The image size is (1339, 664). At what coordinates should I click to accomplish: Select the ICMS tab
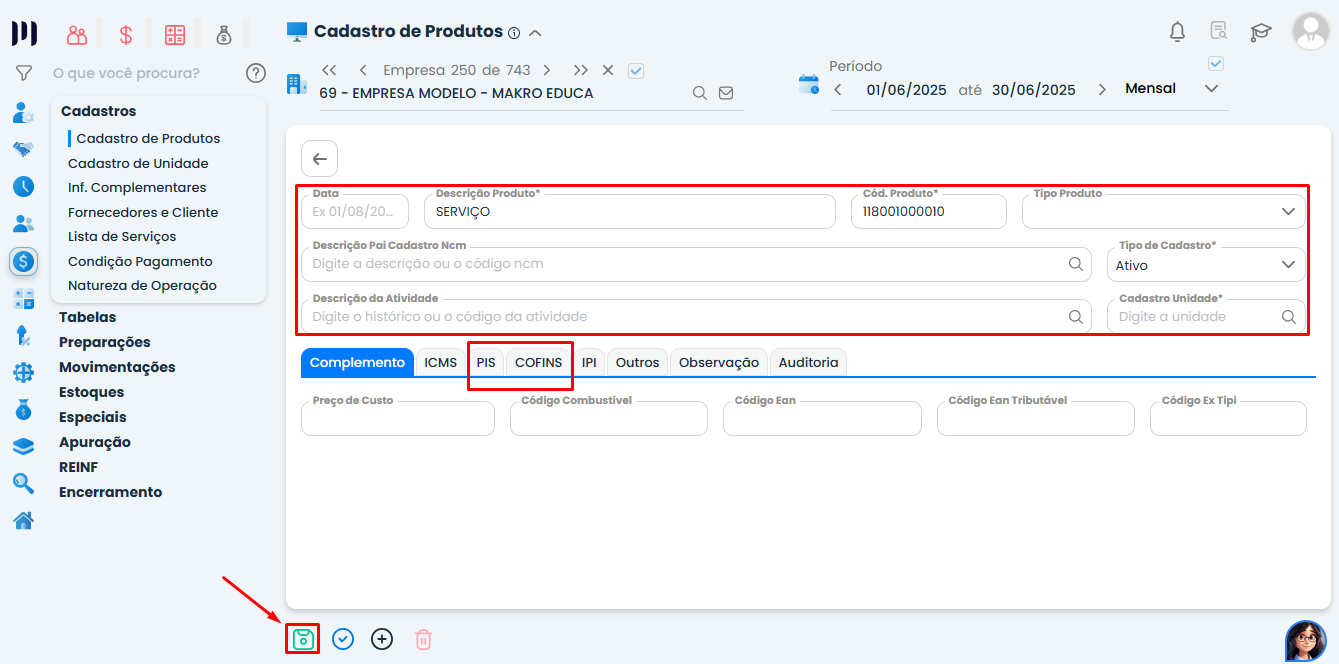click(441, 362)
